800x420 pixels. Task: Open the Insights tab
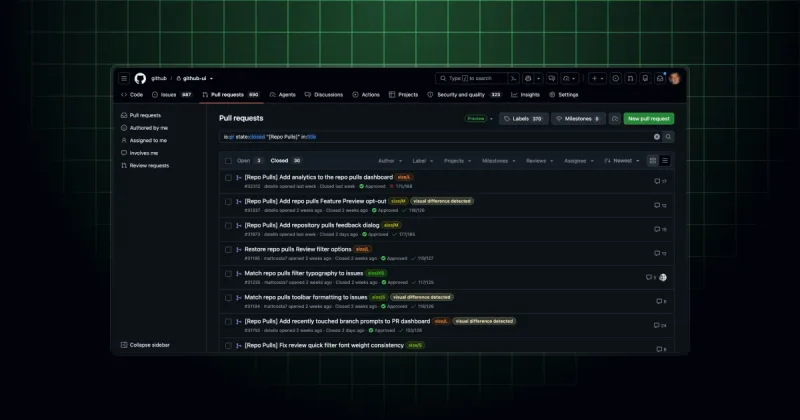click(525, 95)
